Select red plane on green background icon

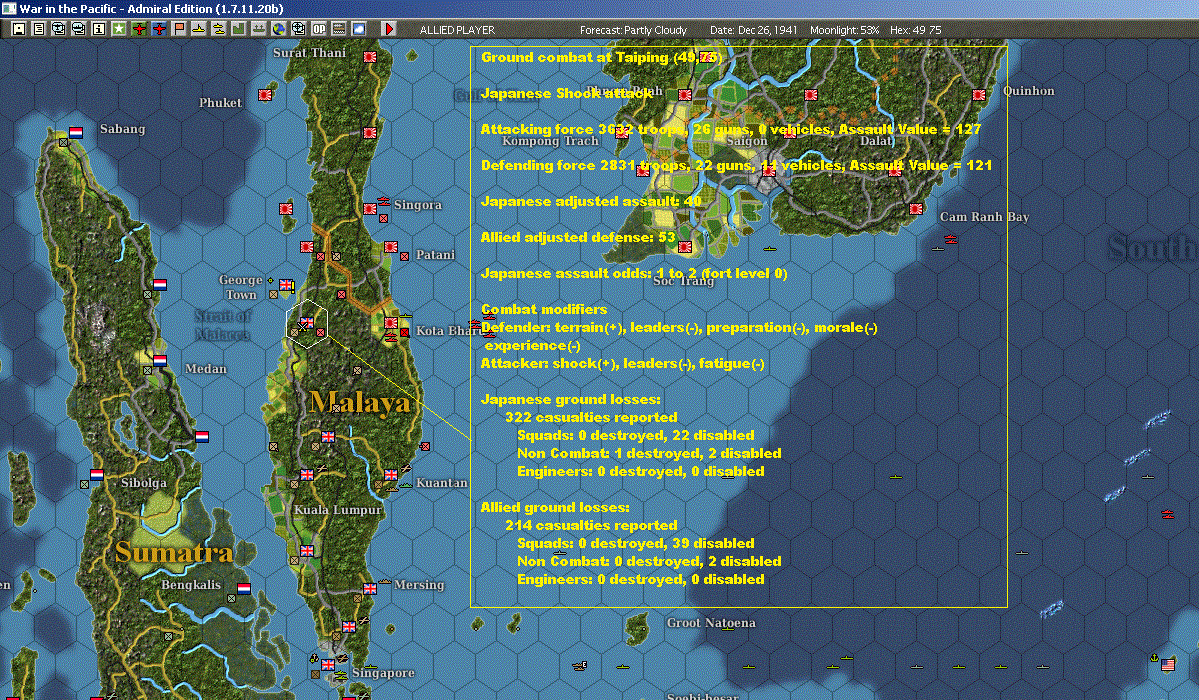tap(139, 29)
